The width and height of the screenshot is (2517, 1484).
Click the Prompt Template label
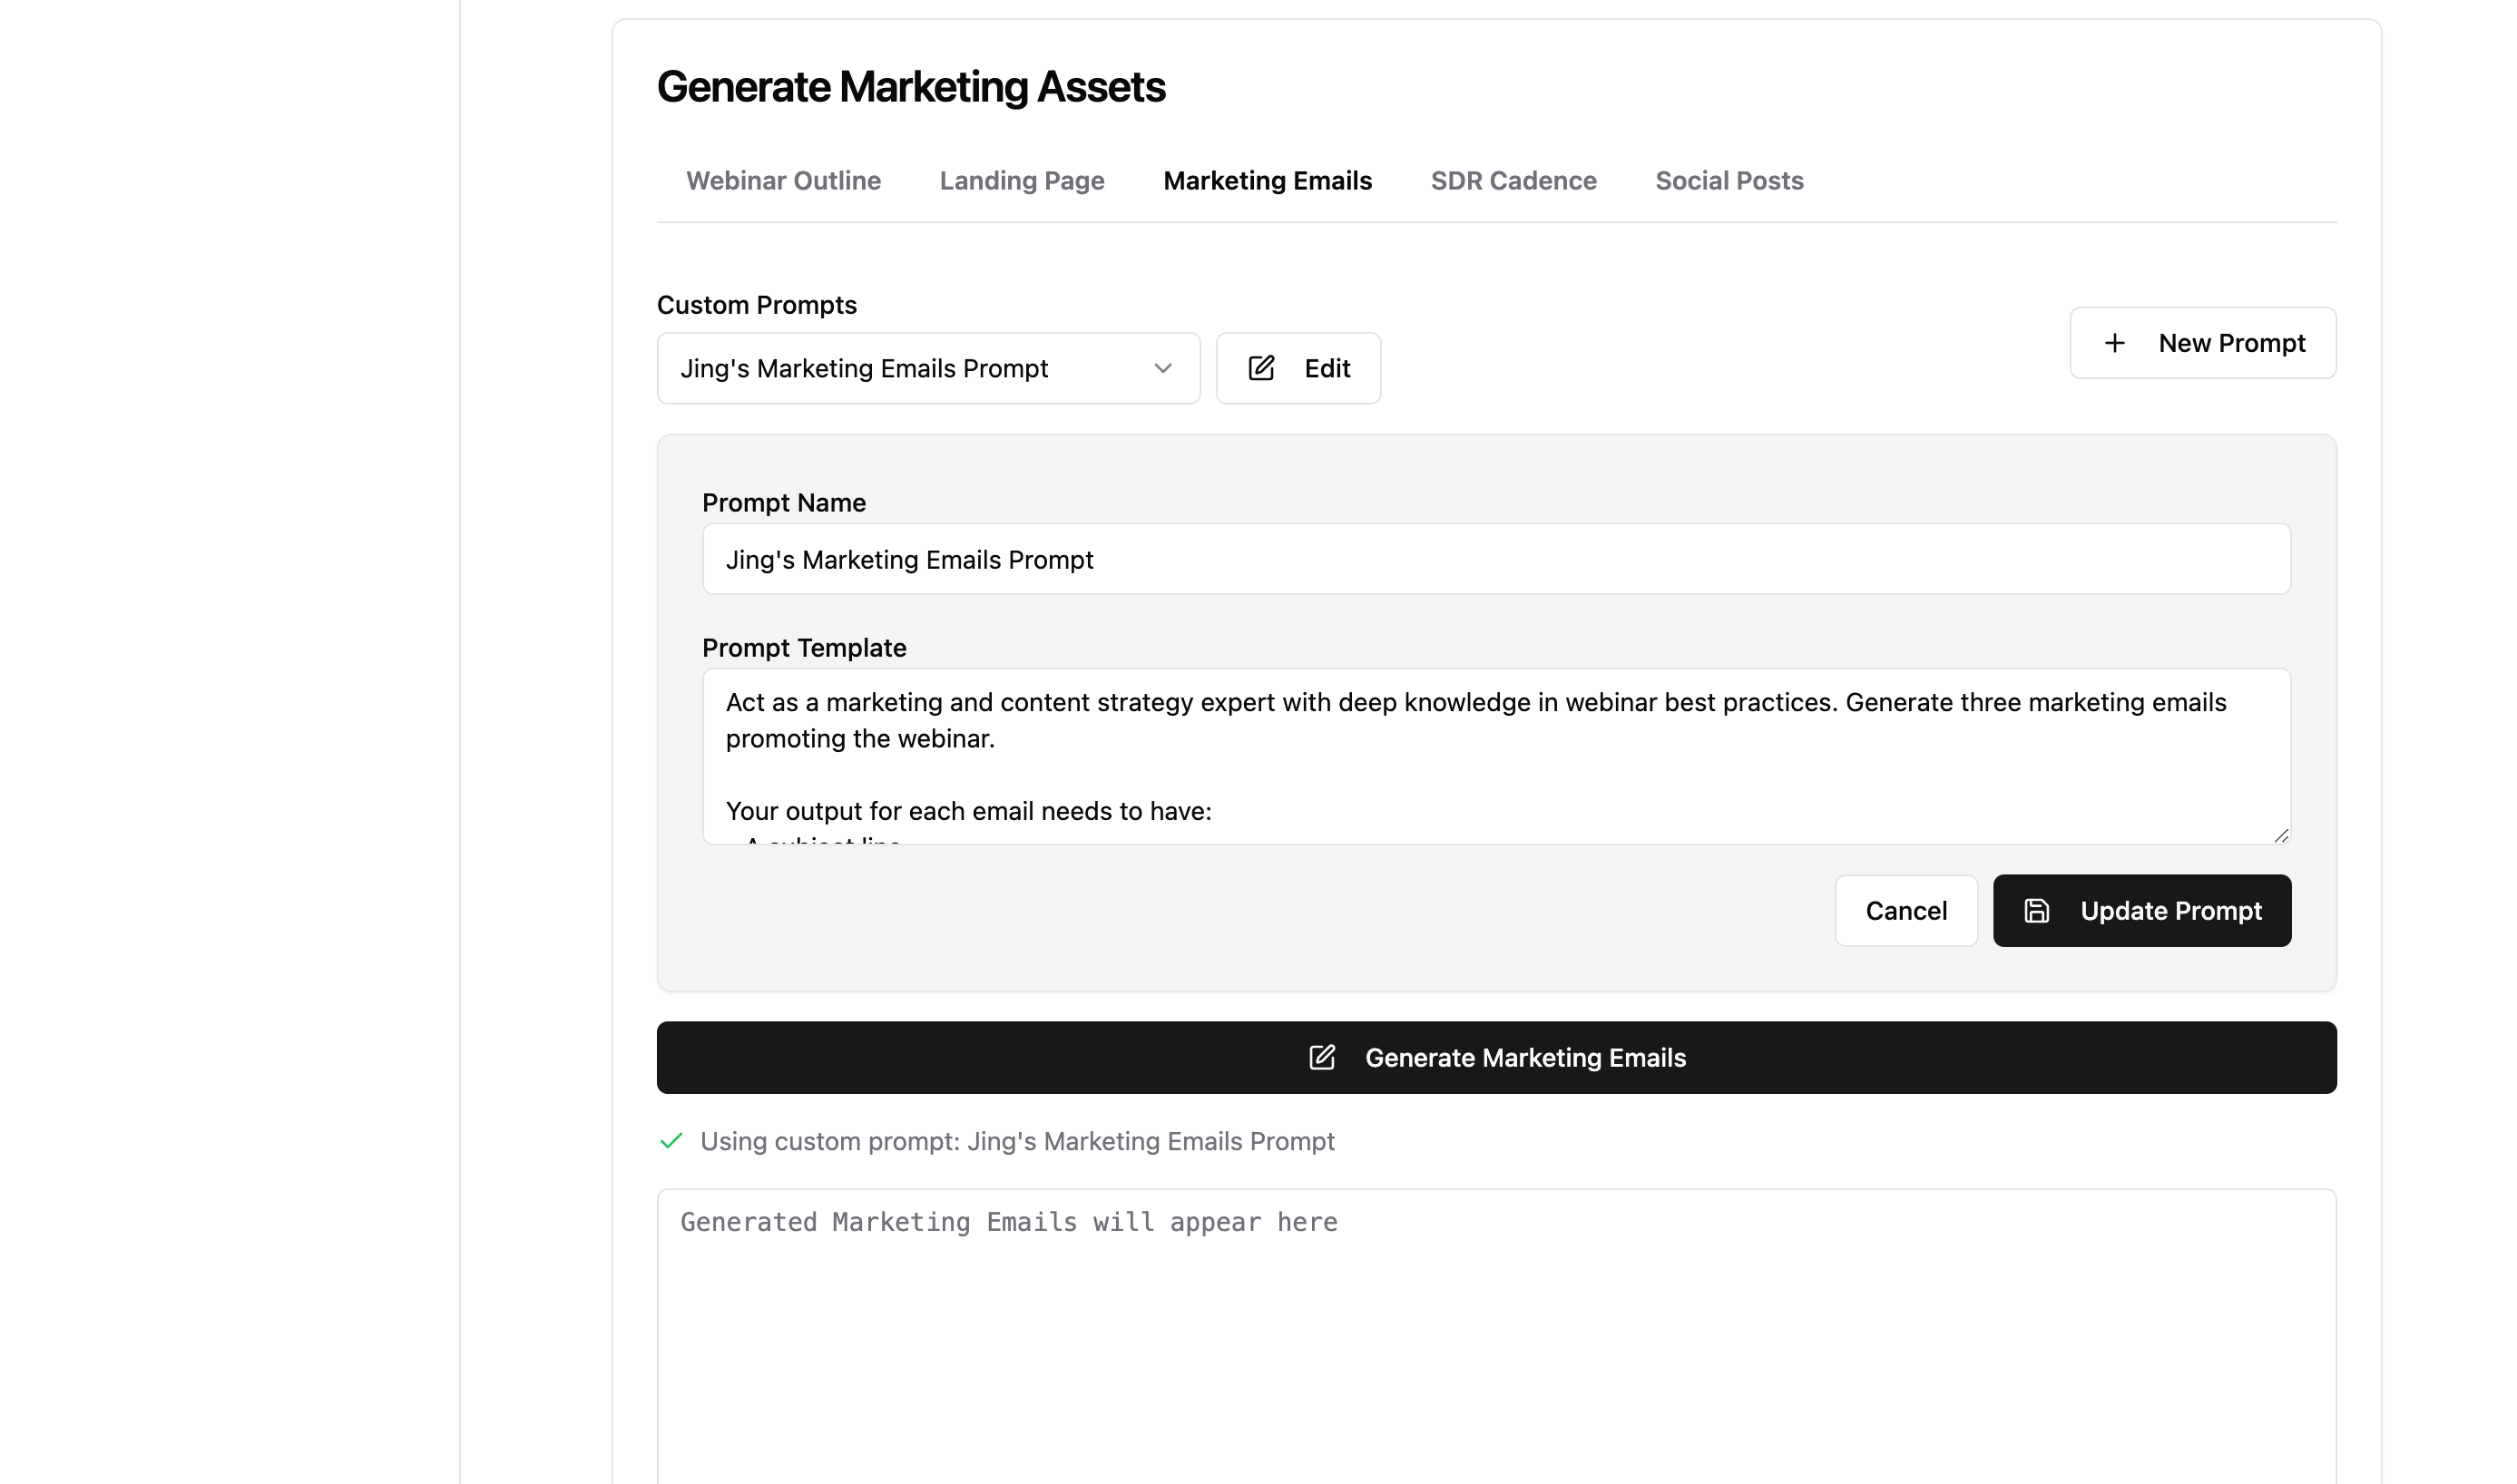click(x=804, y=648)
